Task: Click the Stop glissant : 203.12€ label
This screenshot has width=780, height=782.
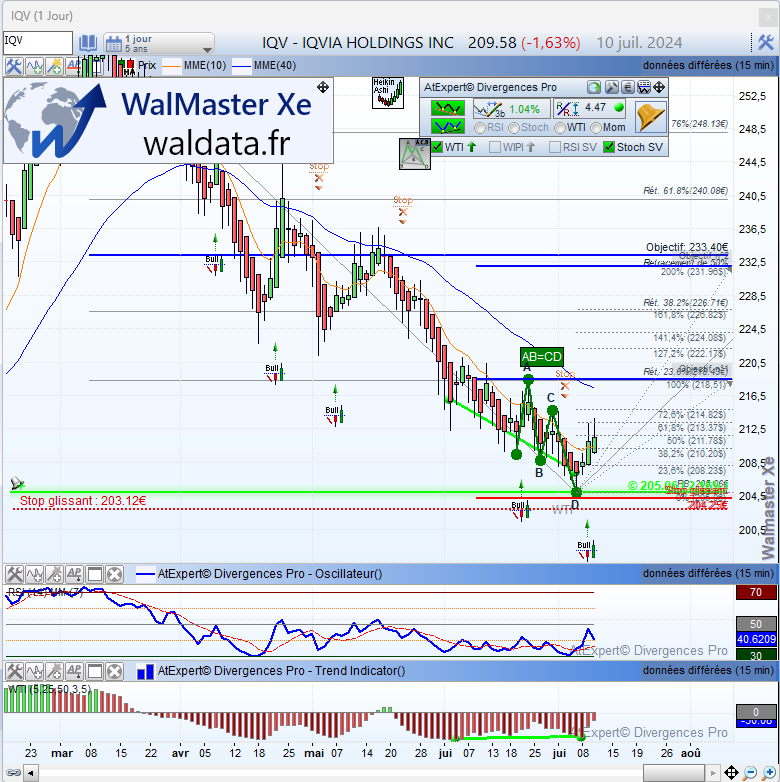Action: pos(83,501)
